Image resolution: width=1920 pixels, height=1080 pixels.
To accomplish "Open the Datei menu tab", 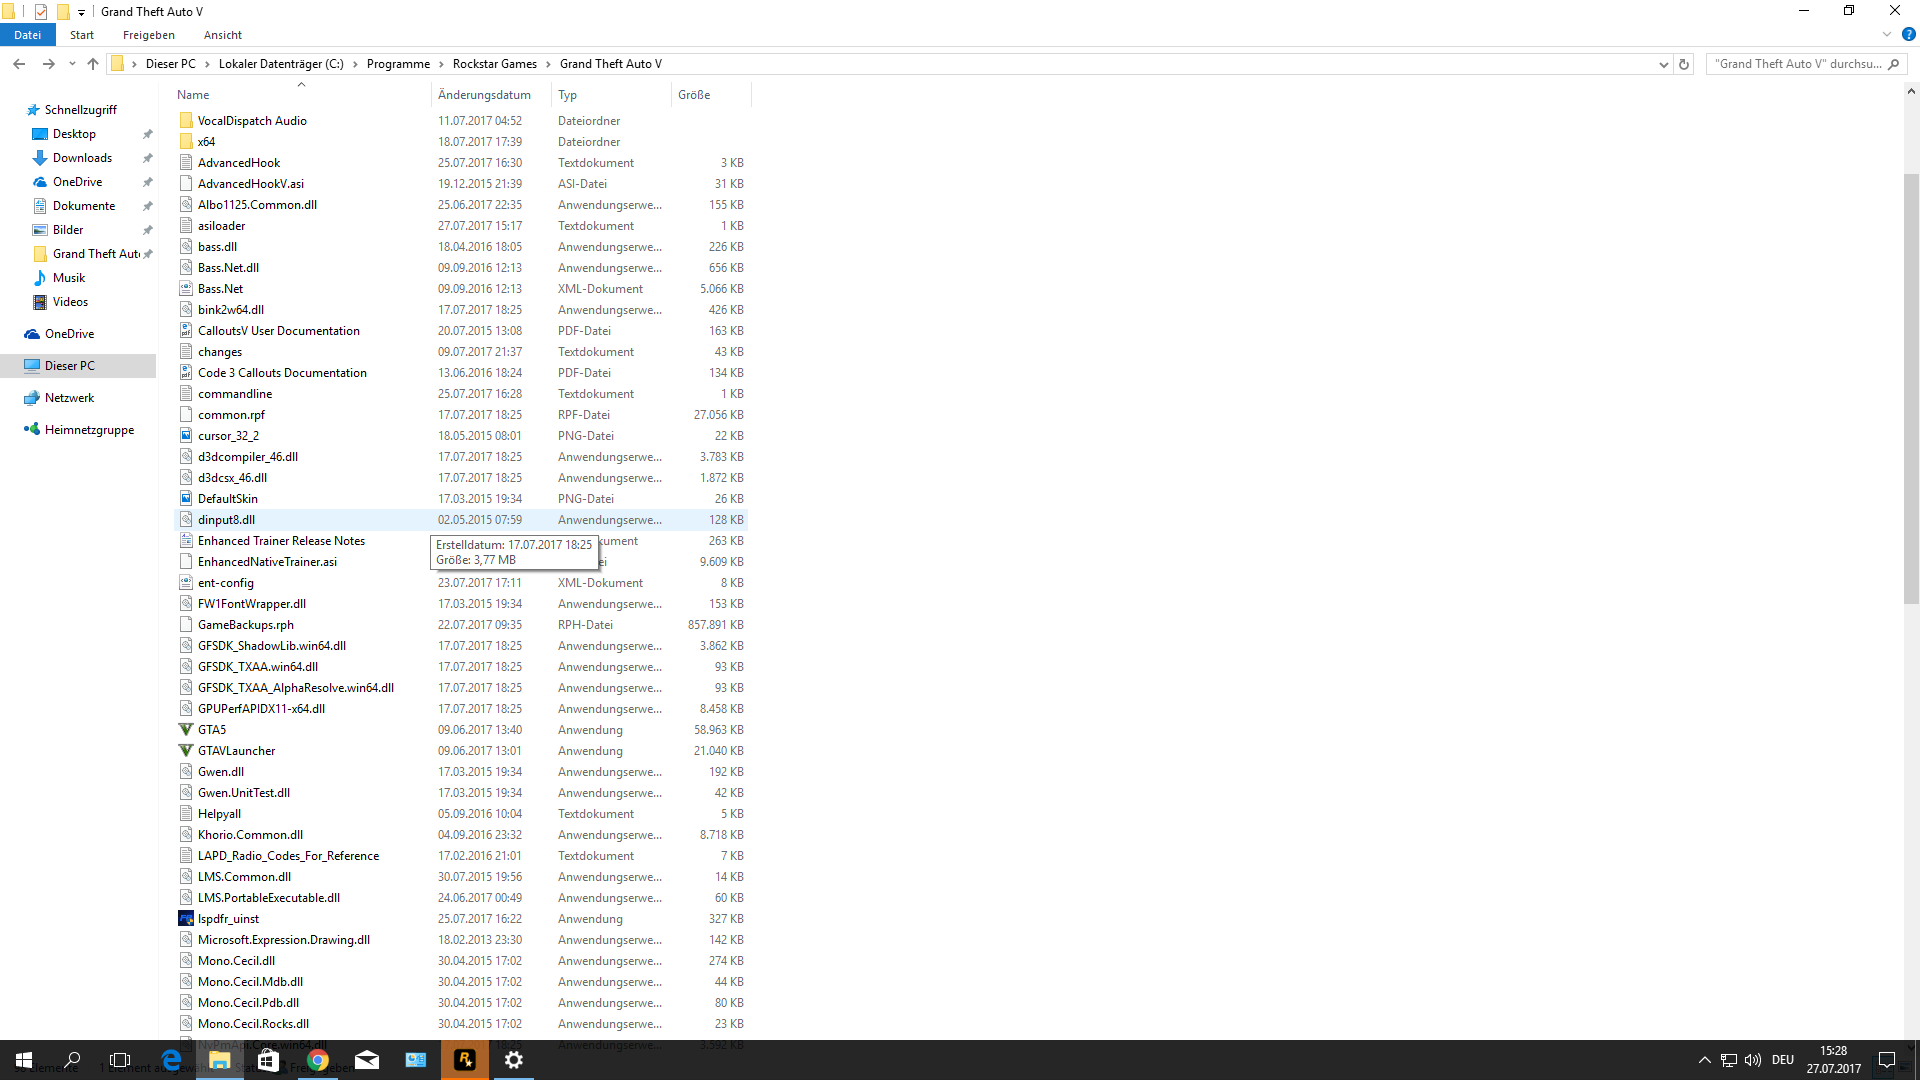I will pyautogui.click(x=28, y=35).
